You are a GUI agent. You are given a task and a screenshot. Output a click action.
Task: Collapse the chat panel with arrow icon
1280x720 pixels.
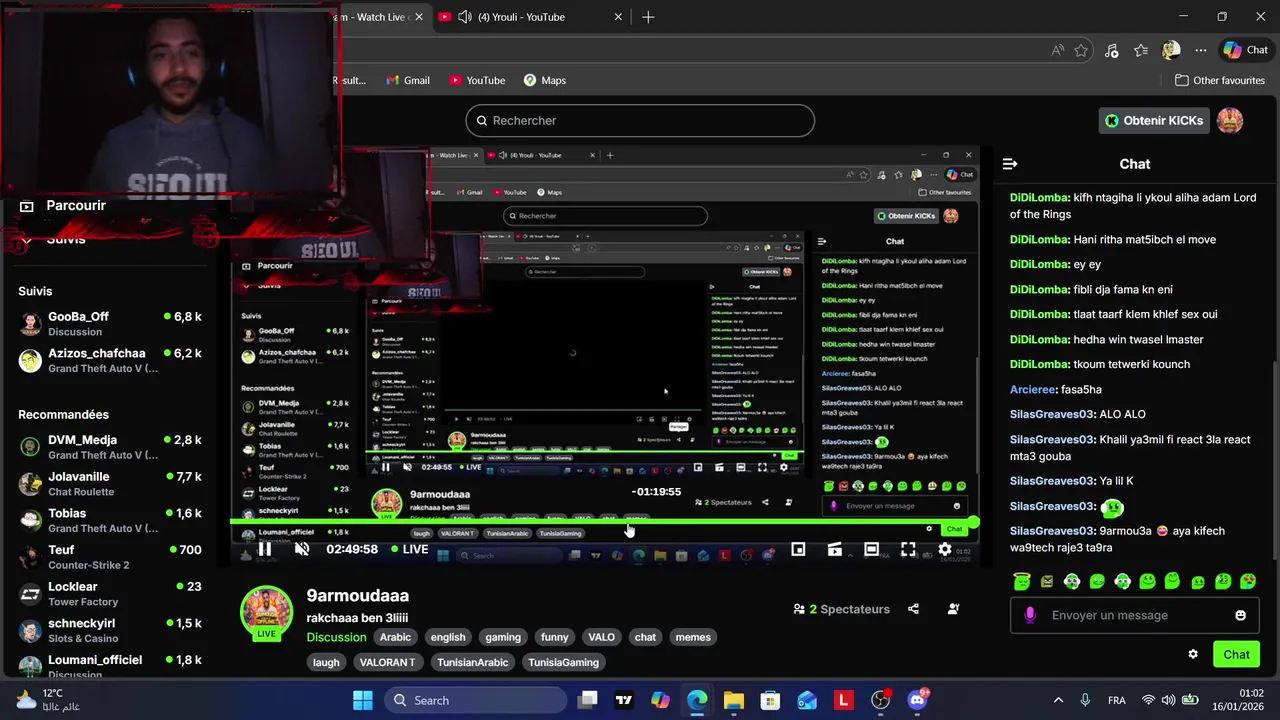1010,164
